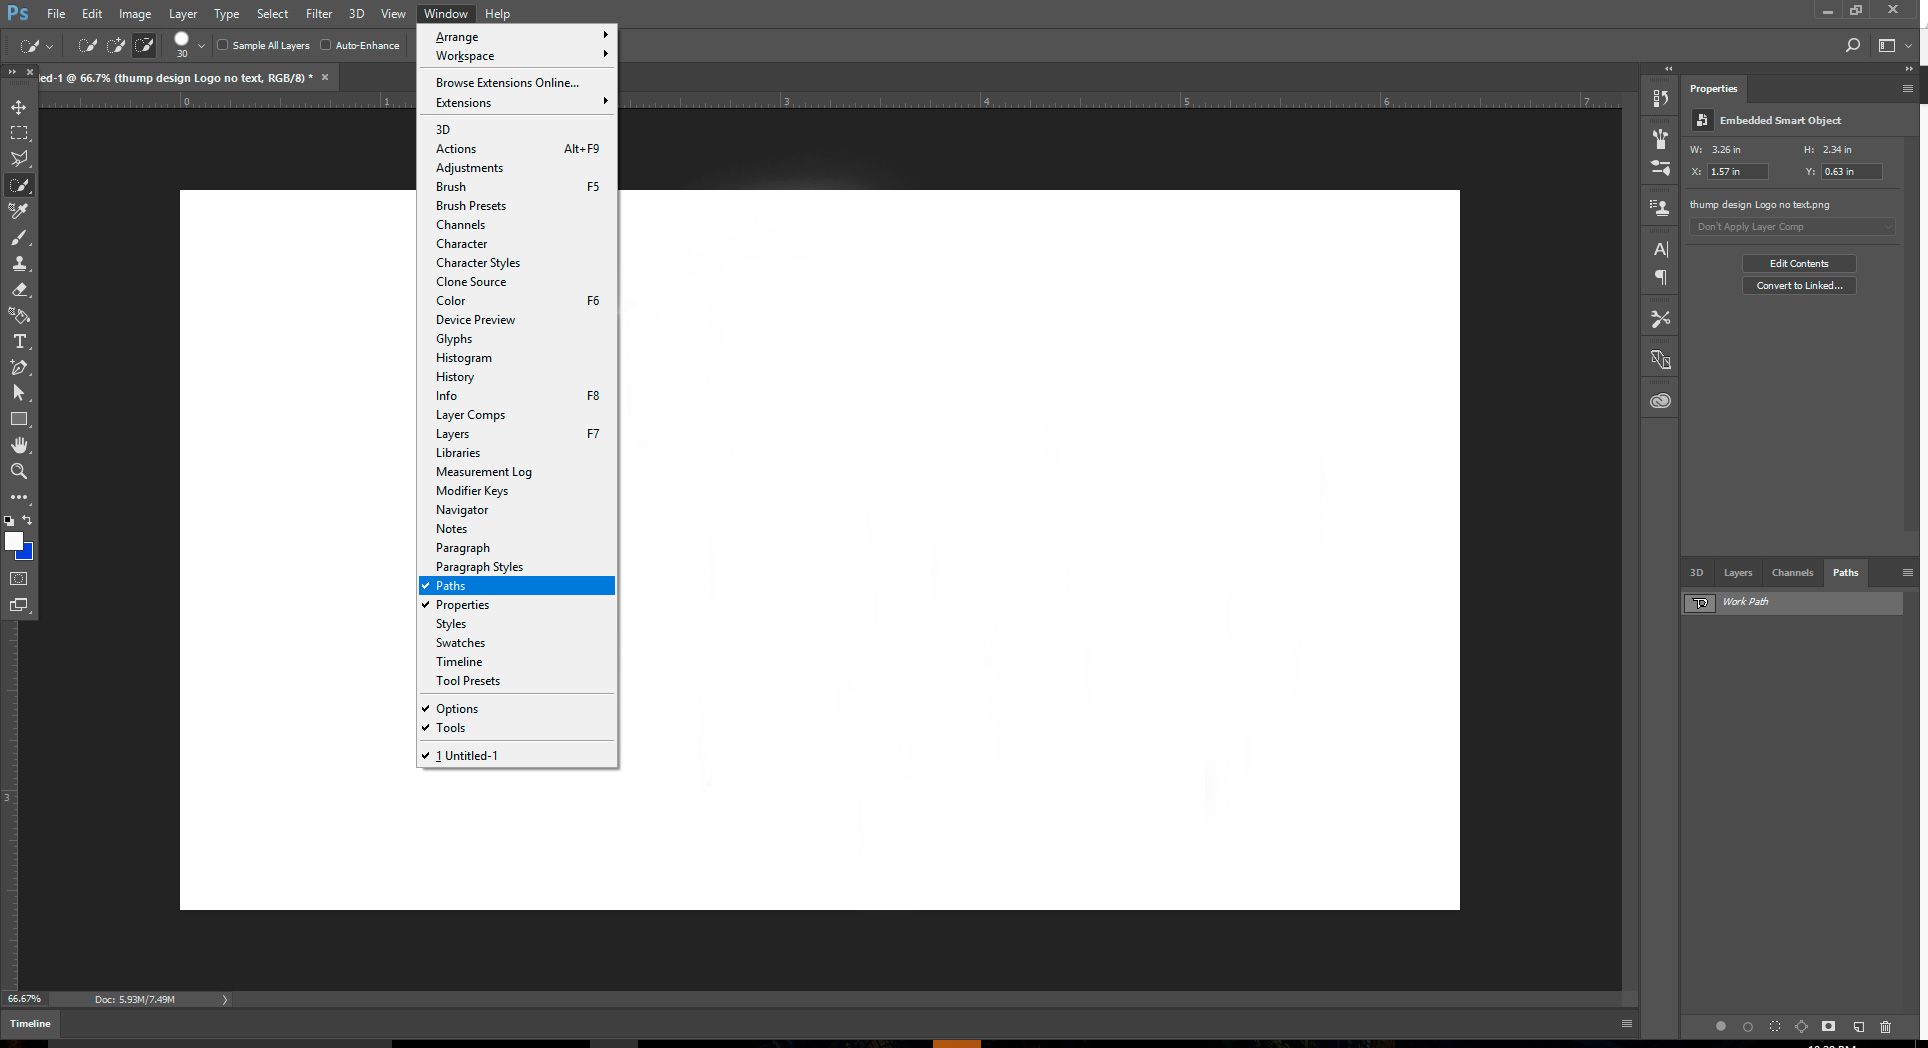Select the Move tool

tap(19, 105)
